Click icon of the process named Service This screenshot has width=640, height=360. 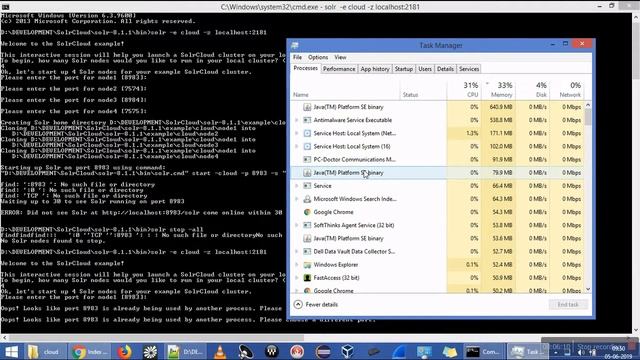coord(307,186)
